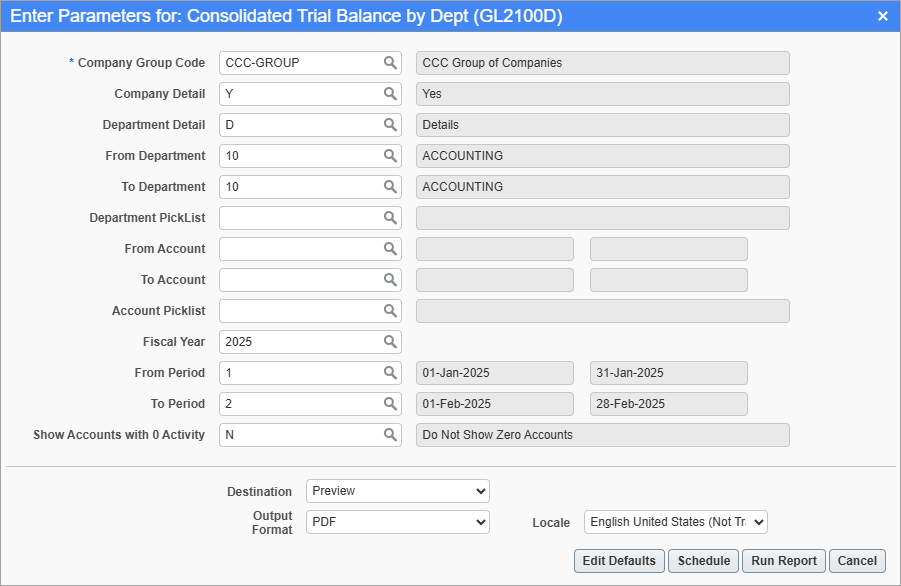Image resolution: width=901 pixels, height=586 pixels.
Task: Open the From Account search
Action: [389, 248]
